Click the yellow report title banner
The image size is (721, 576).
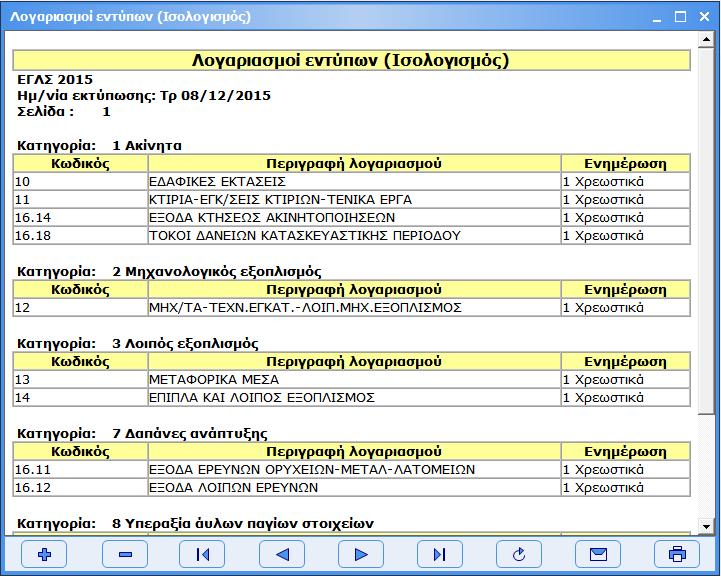(x=352, y=60)
